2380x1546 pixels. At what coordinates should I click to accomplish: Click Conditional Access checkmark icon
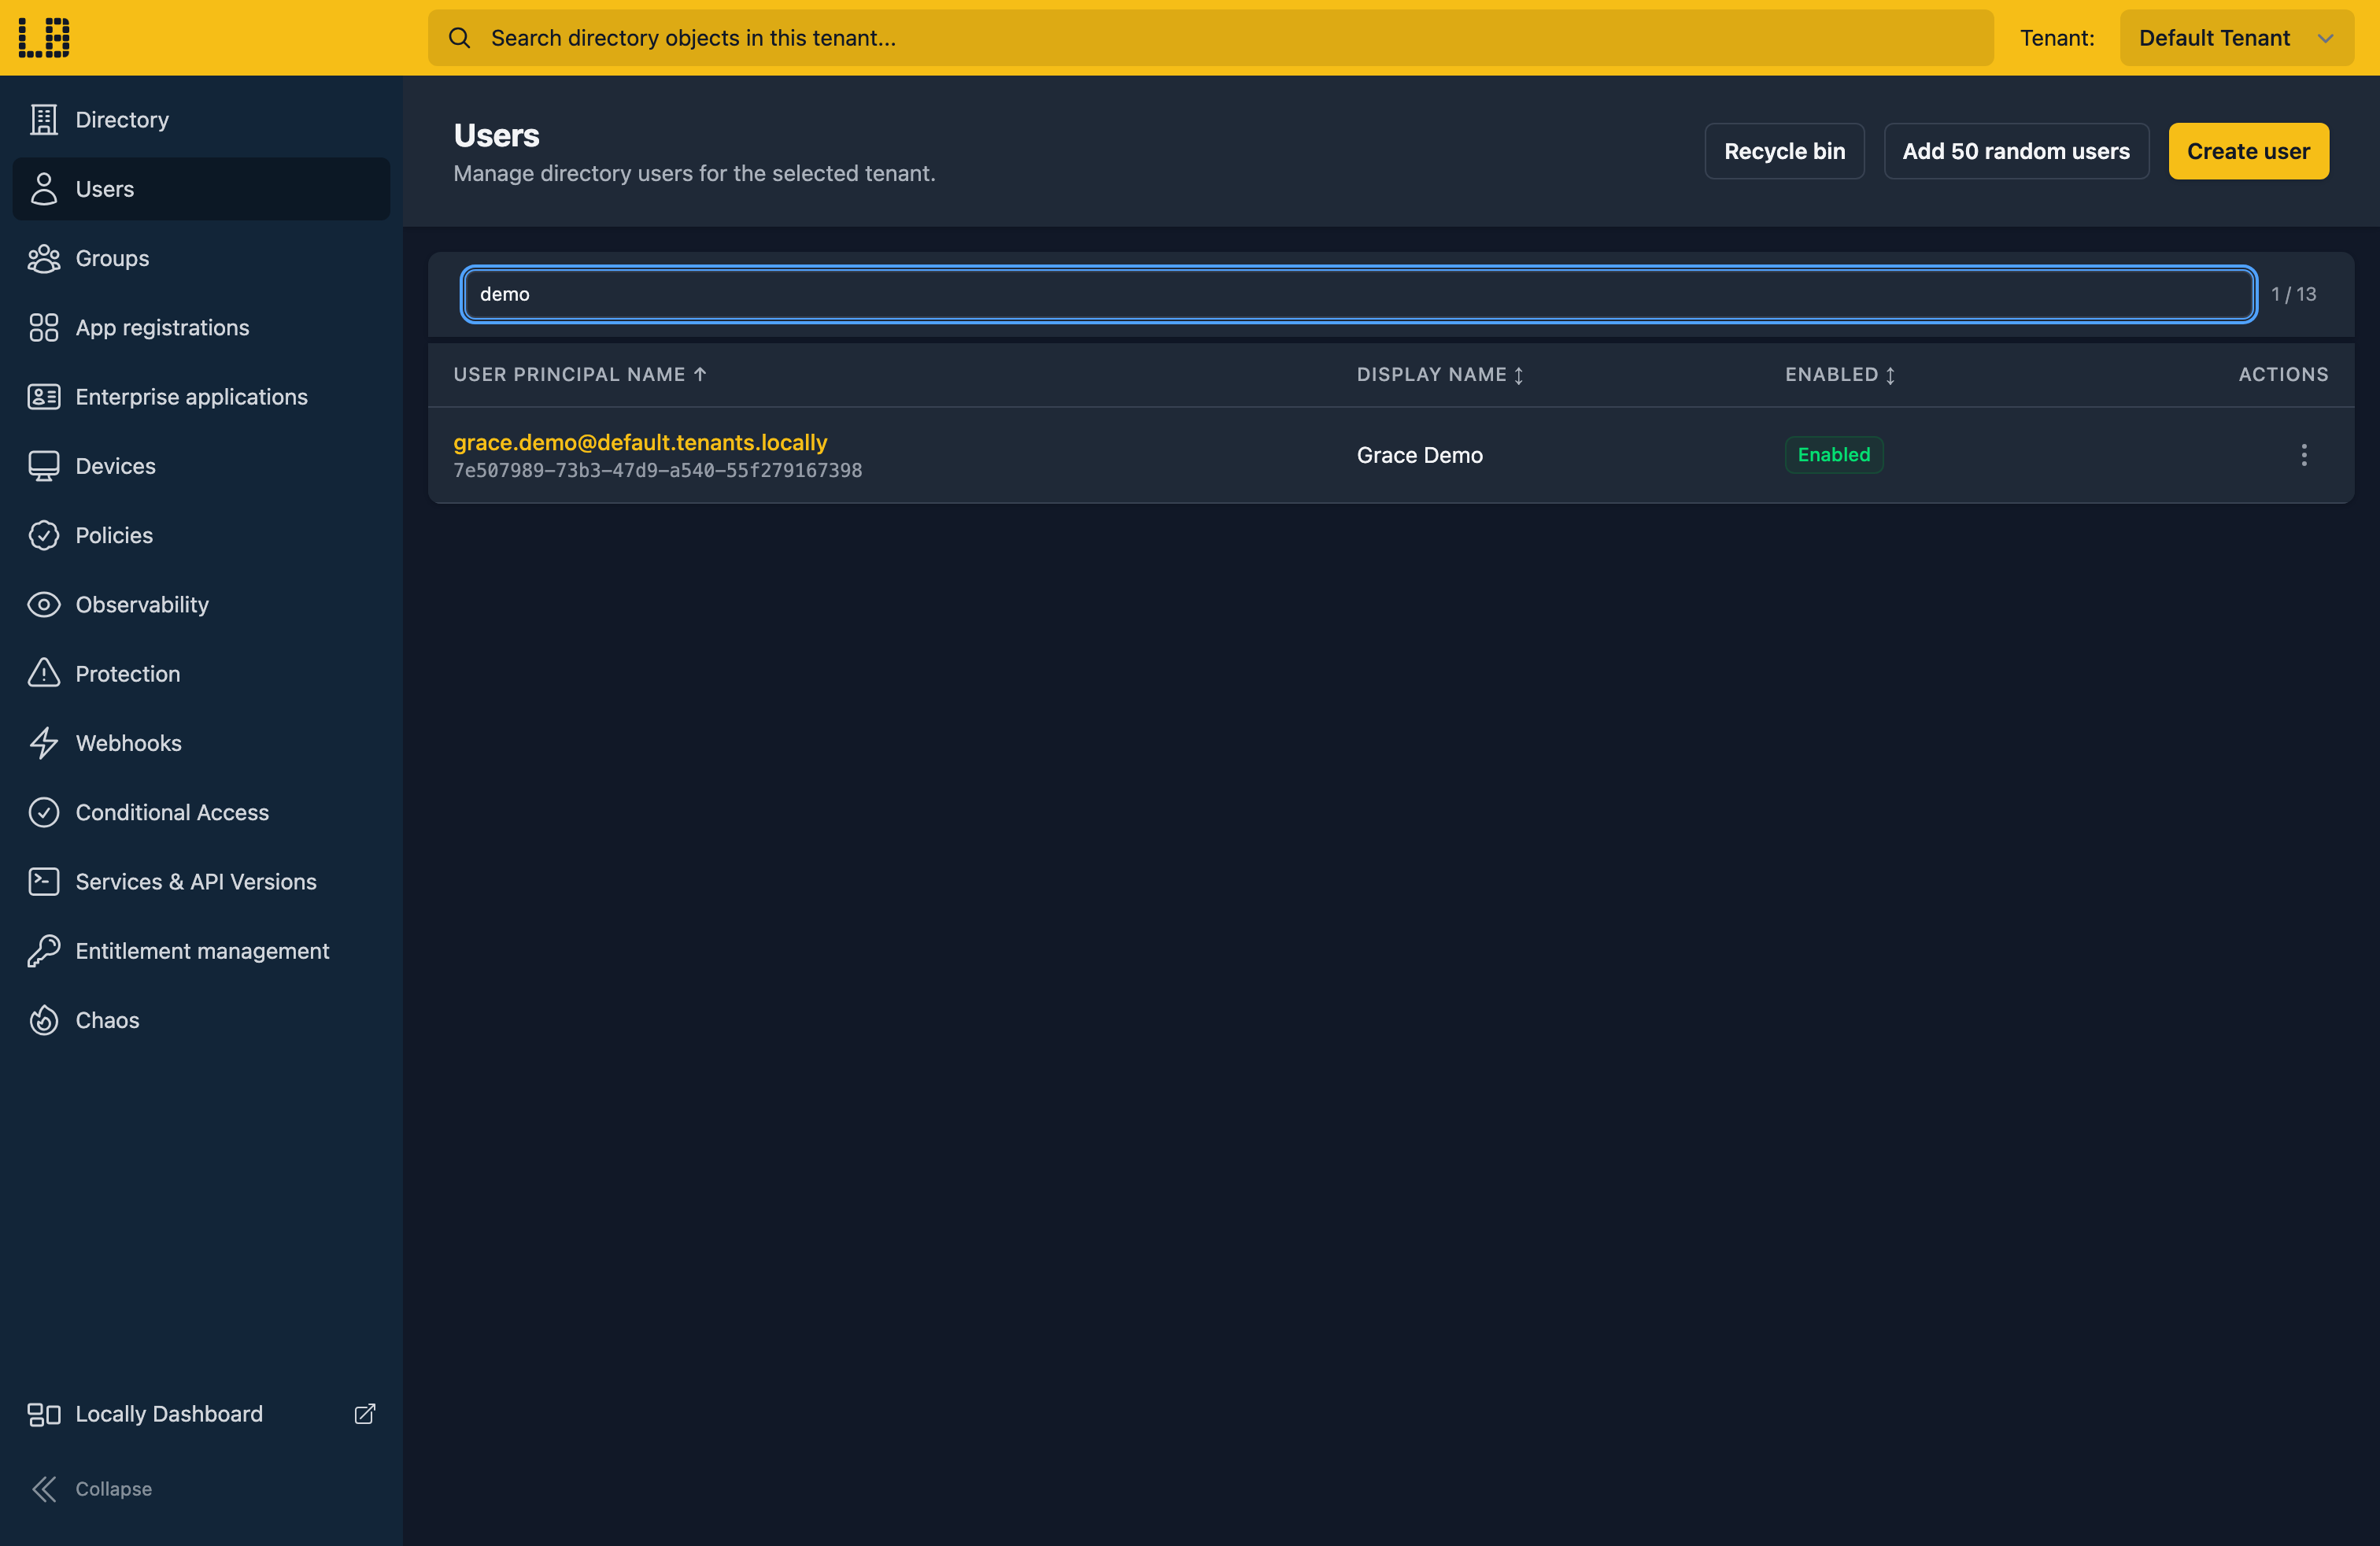(44, 812)
